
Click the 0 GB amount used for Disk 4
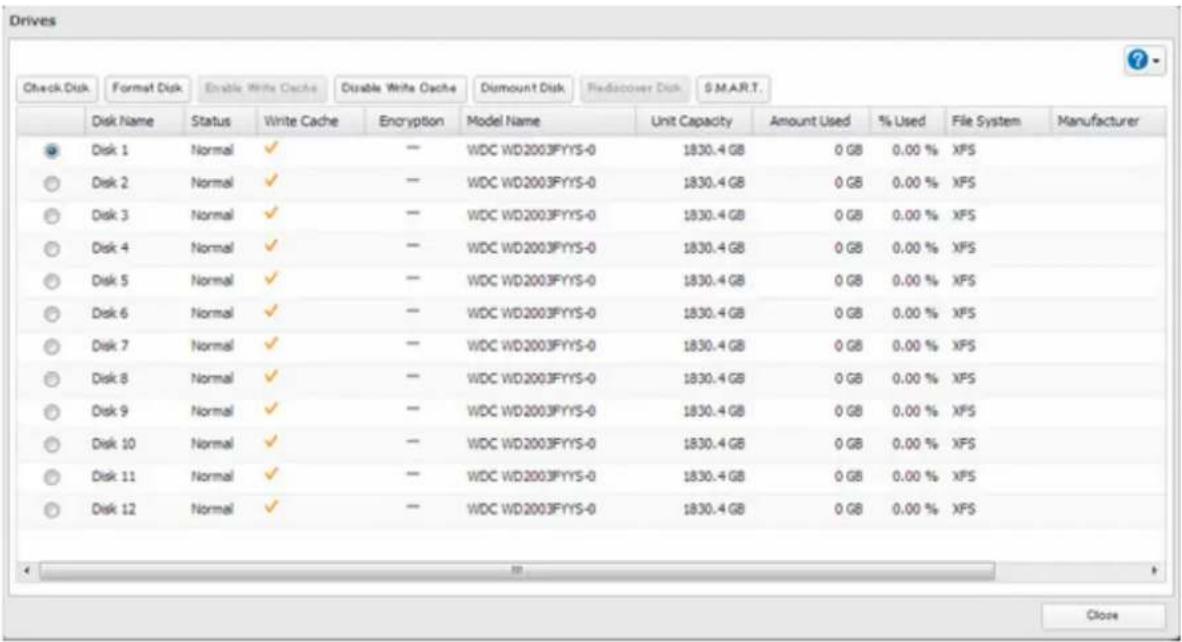pyautogui.click(x=848, y=249)
